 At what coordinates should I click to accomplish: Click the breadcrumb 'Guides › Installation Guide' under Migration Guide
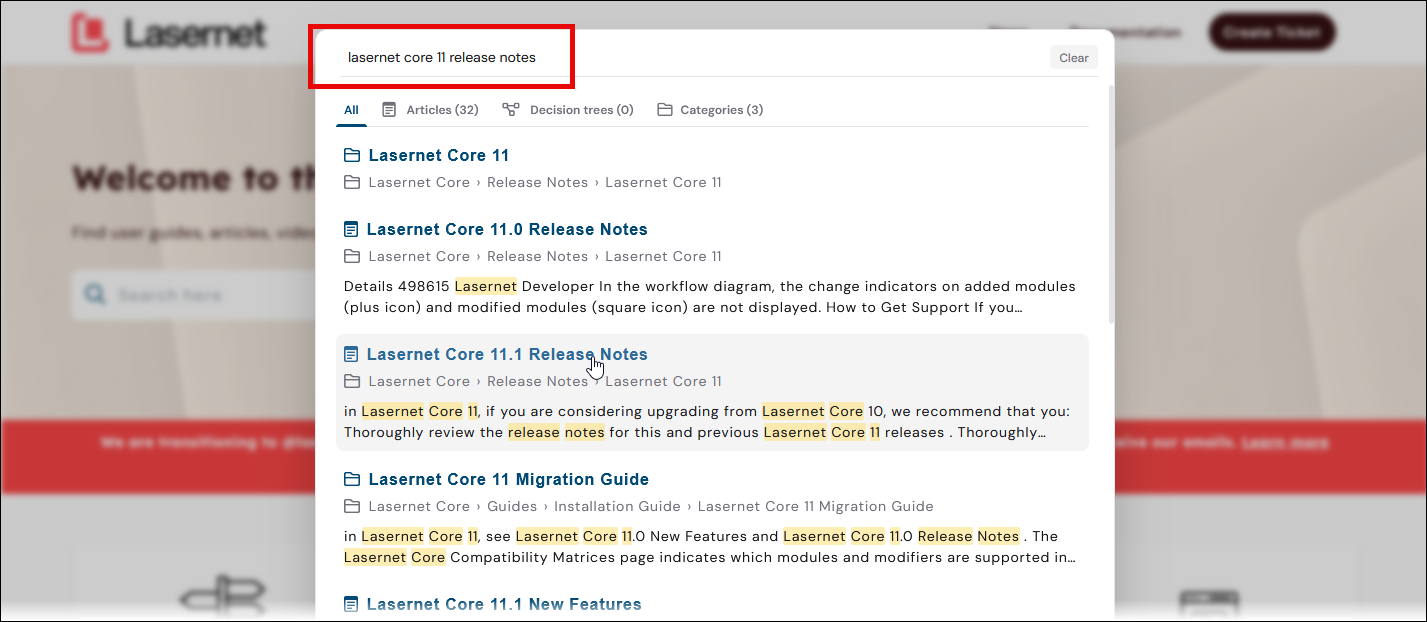(584, 506)
